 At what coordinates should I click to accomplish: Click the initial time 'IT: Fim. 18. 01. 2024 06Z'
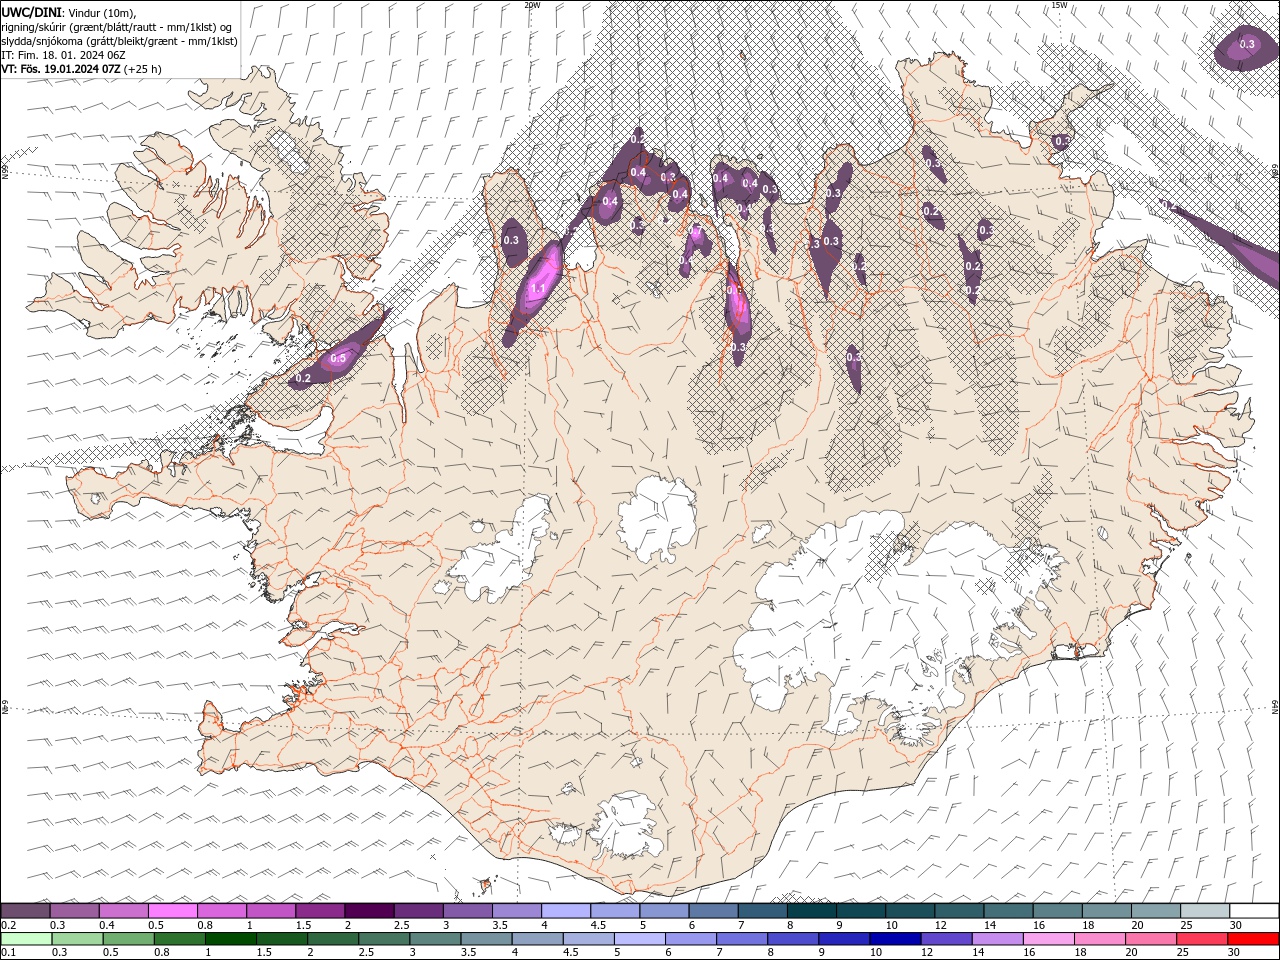(x=63, y=55)
